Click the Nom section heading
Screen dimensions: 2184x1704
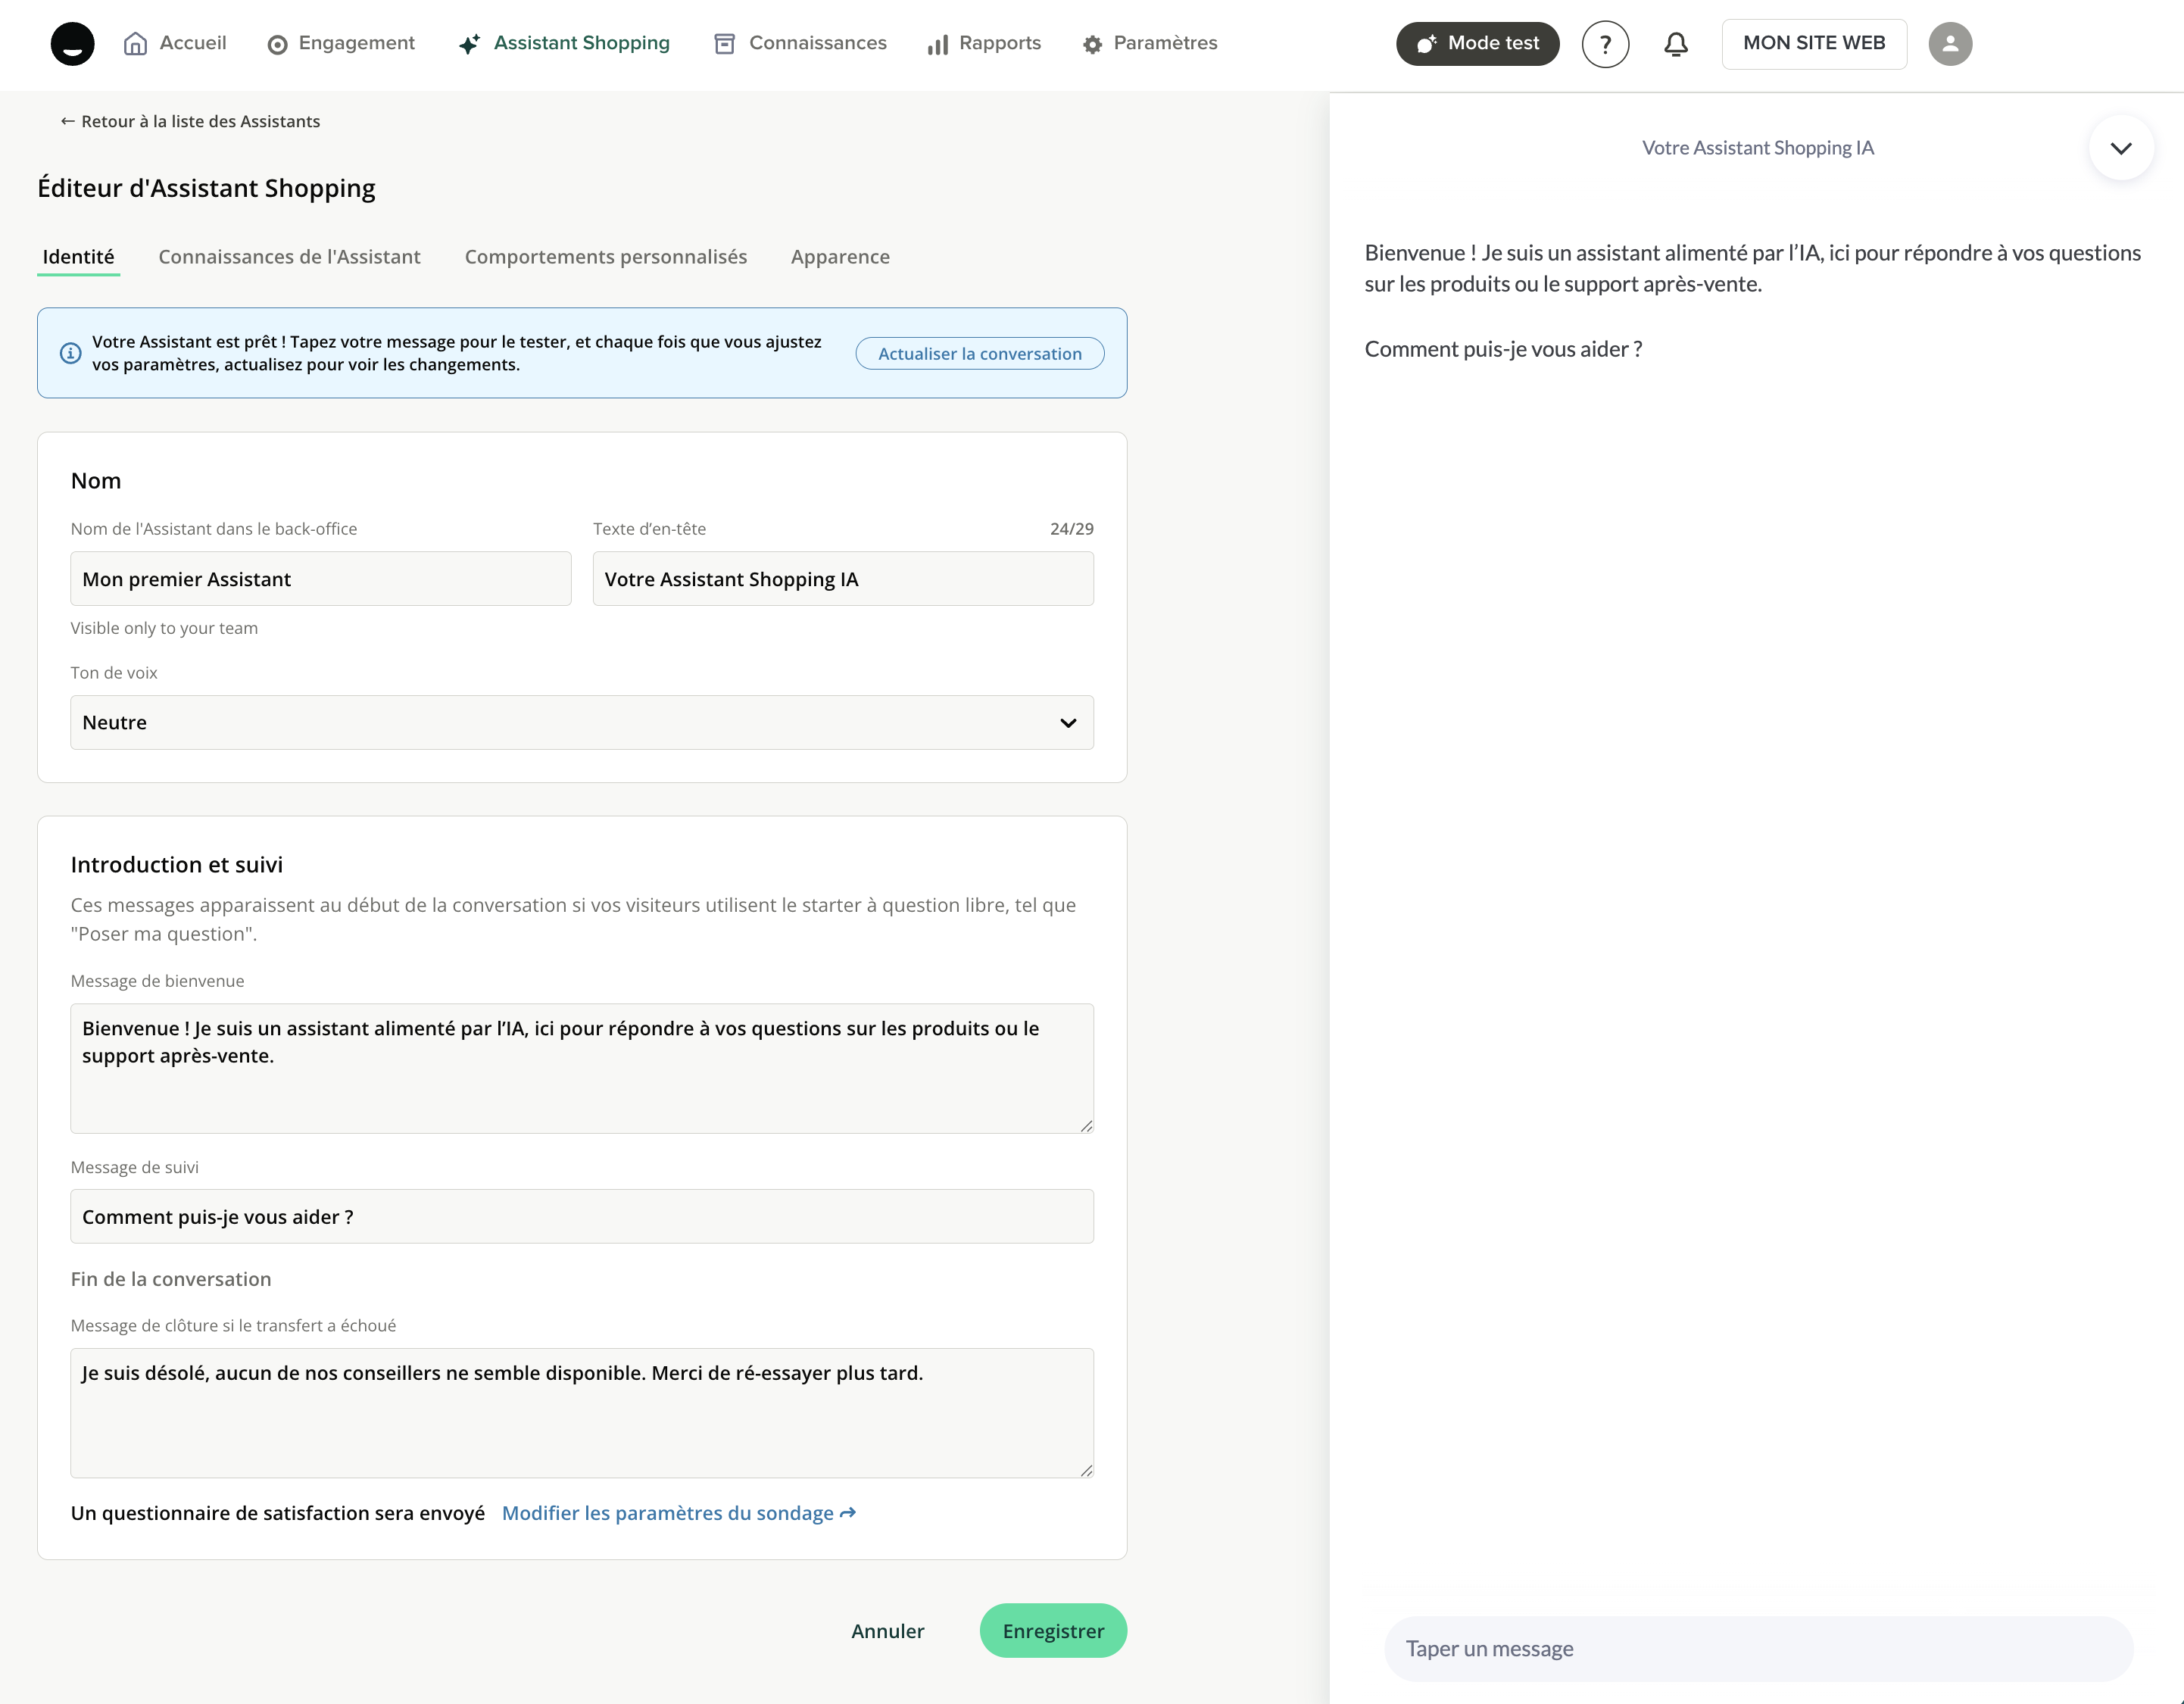tap(96, 481)
